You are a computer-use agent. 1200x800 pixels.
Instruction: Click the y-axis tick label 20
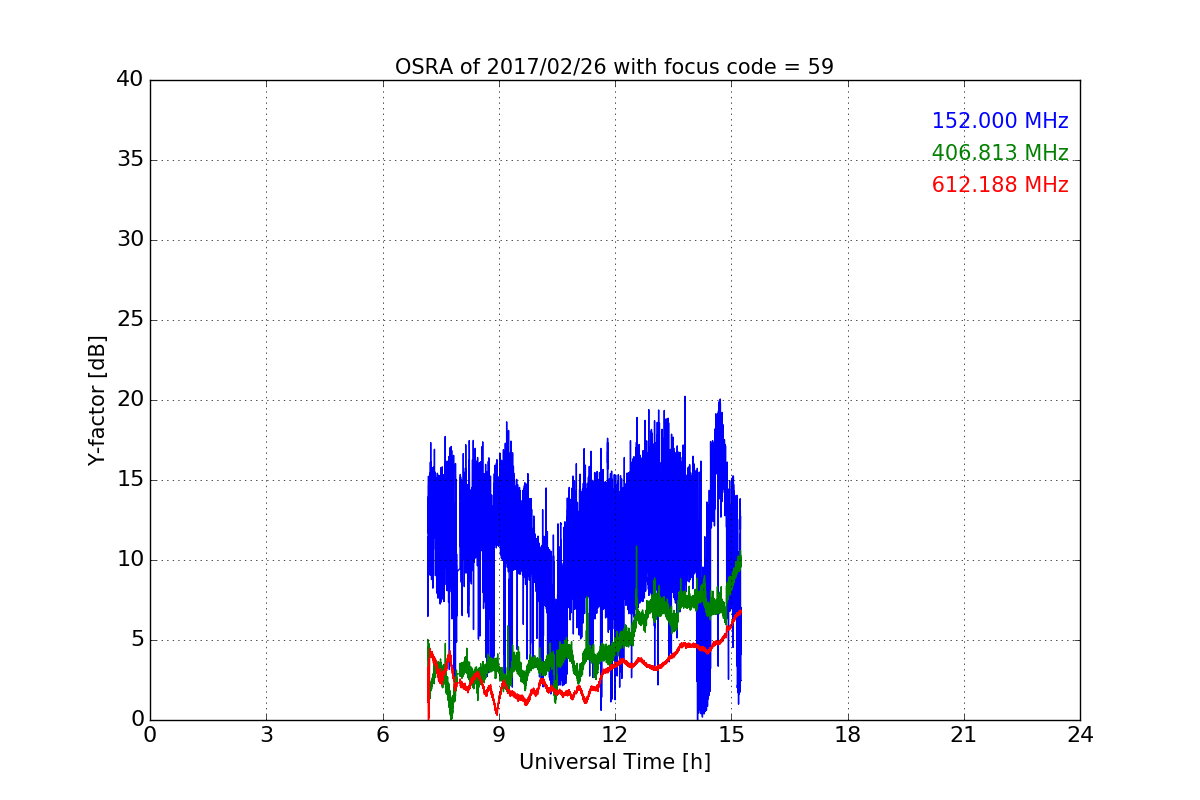tap(130, 400)
